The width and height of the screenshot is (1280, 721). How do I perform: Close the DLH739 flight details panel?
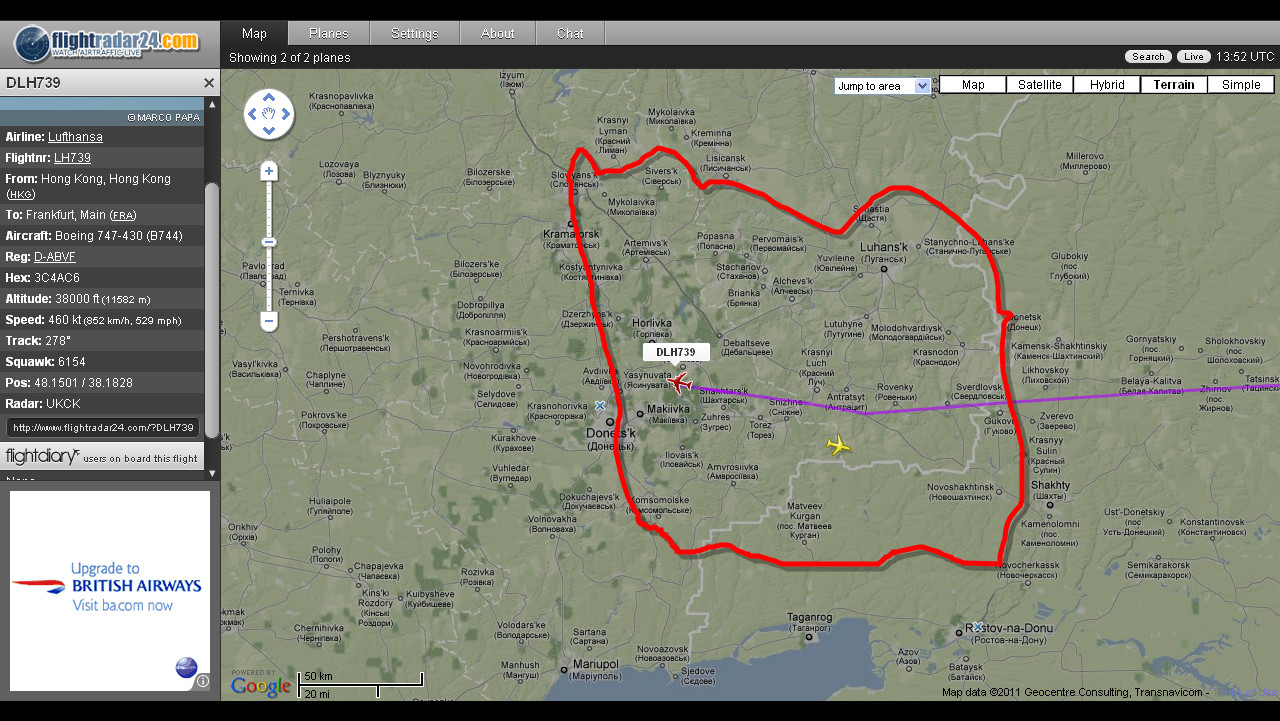pos(209,83)
